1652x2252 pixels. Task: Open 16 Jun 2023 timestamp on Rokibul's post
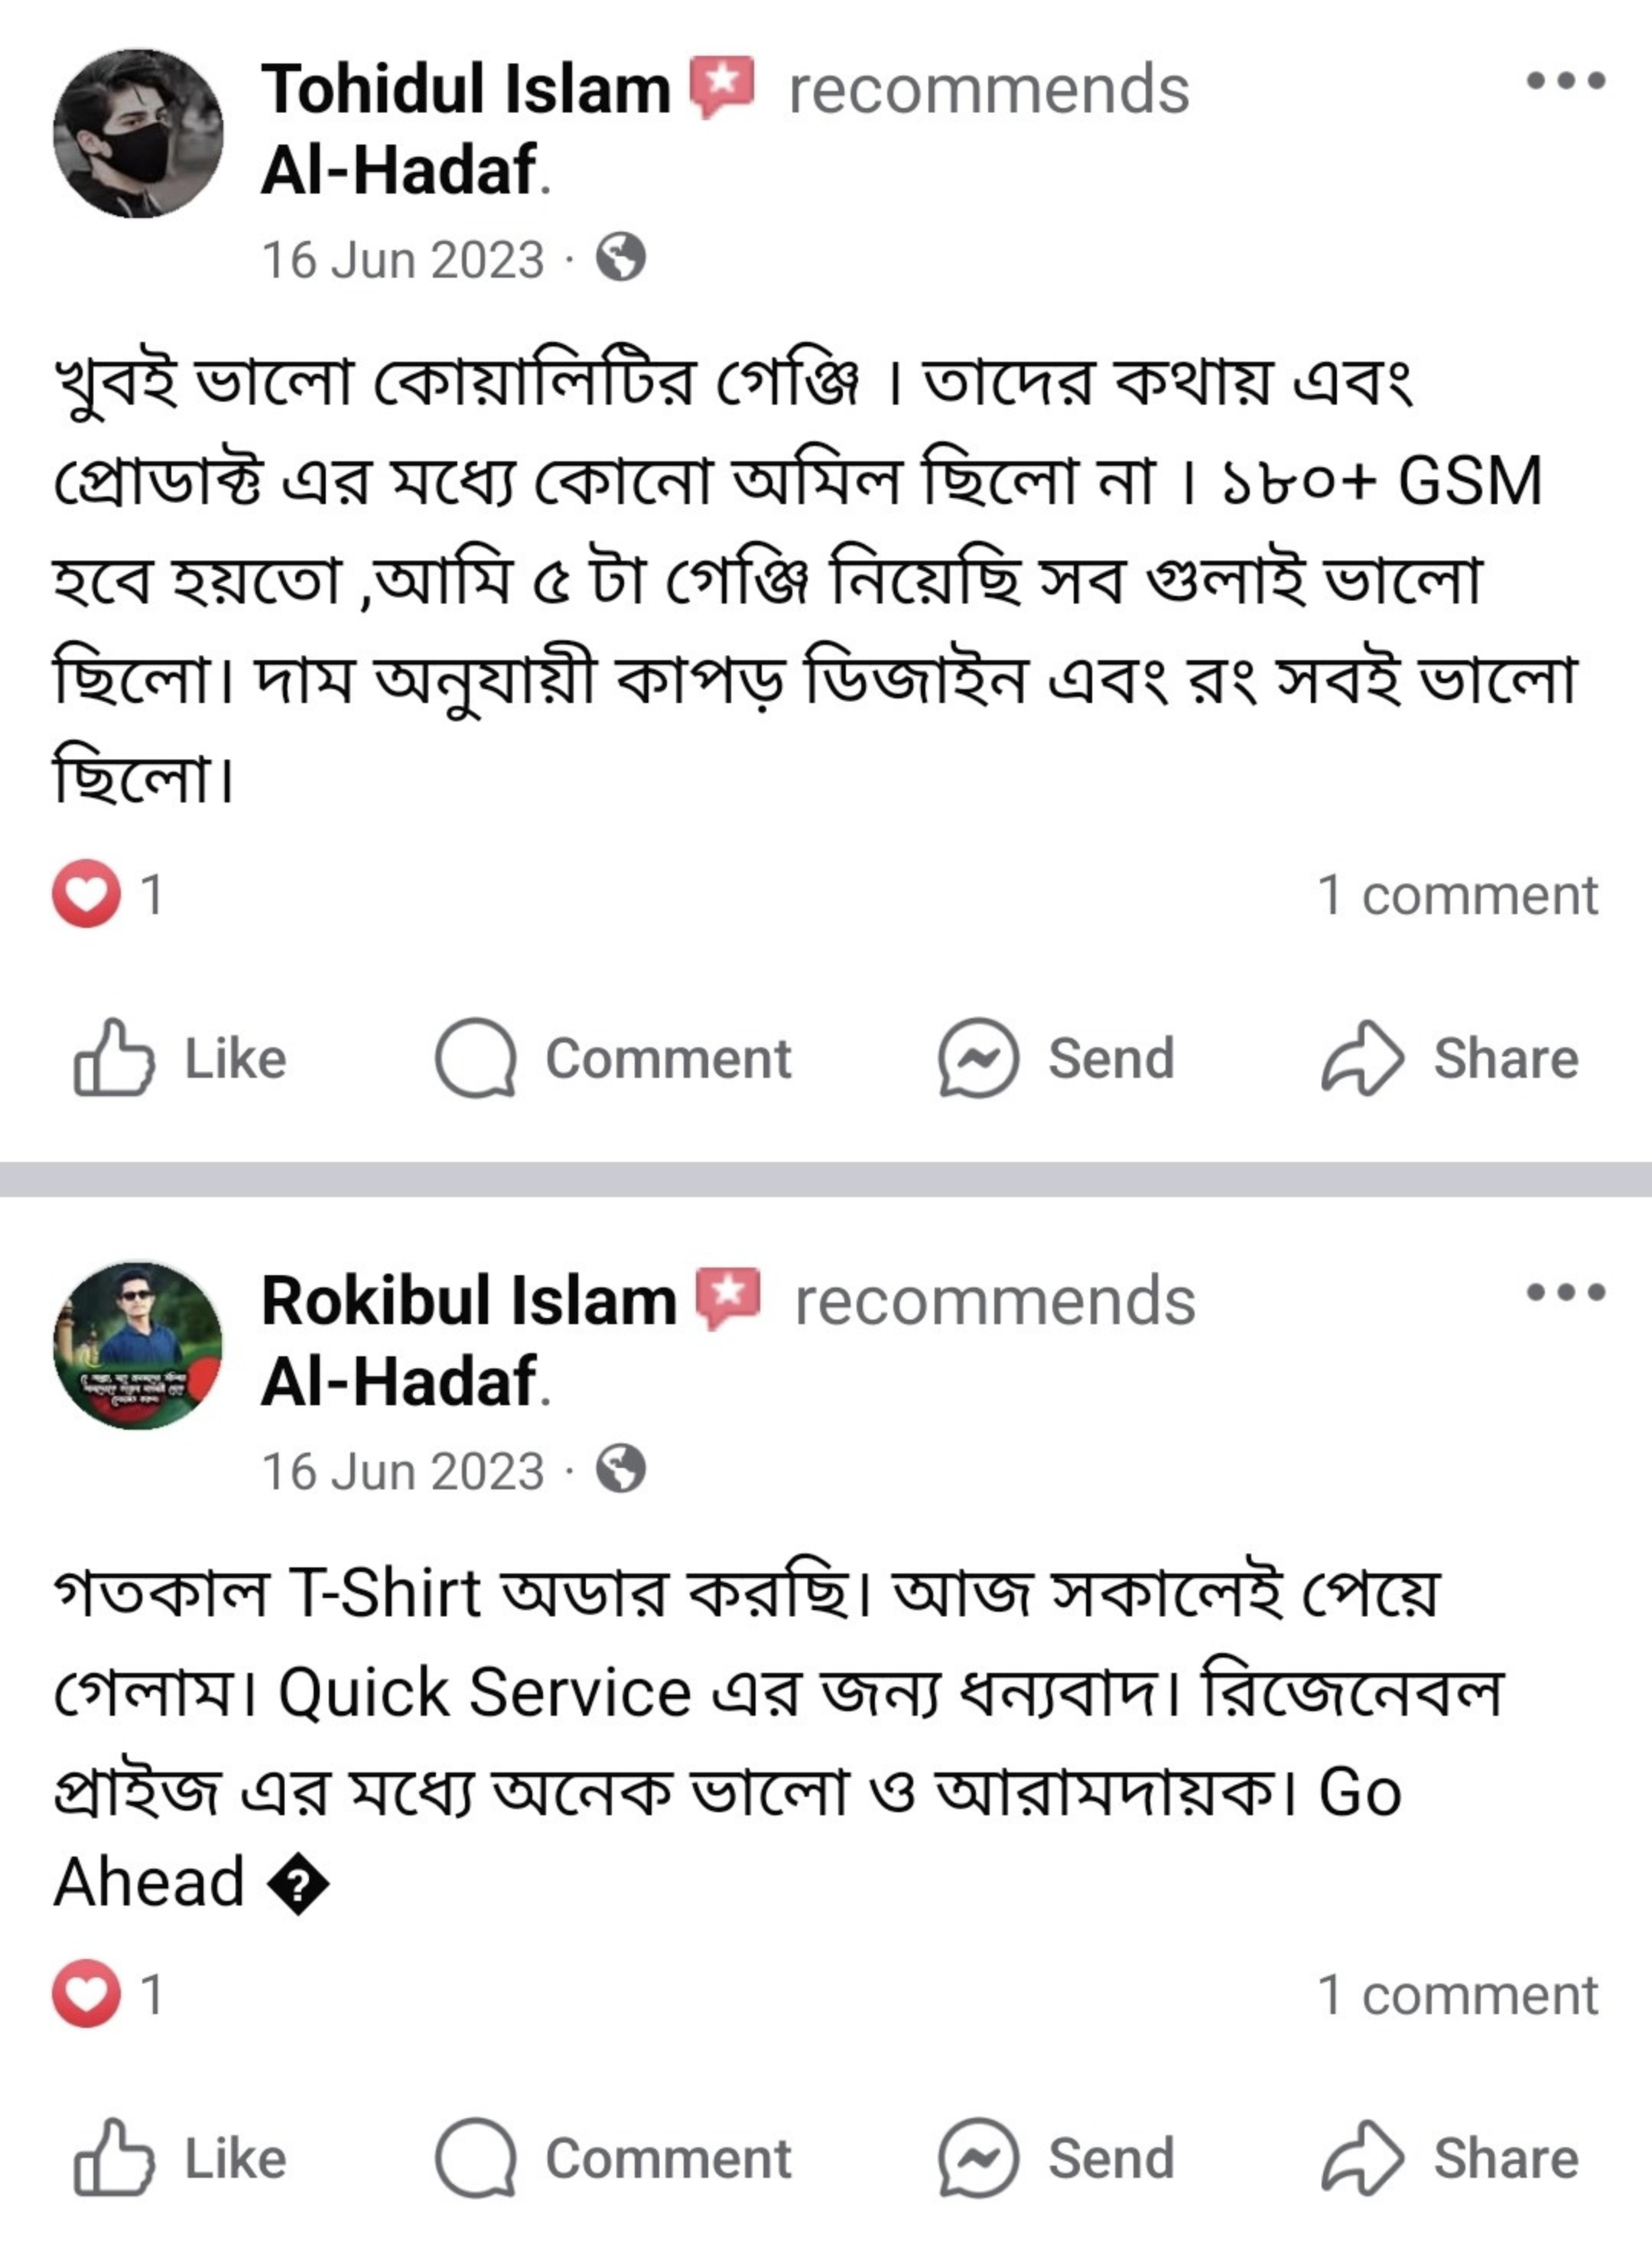click(x=402, y=1471)
